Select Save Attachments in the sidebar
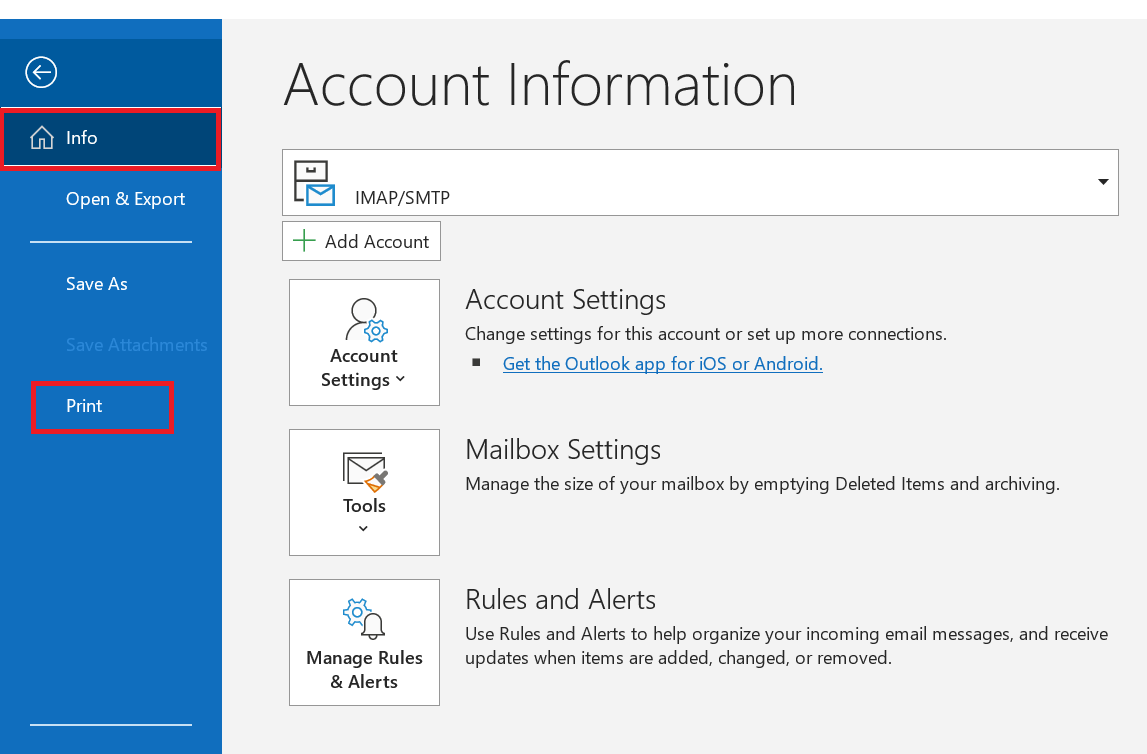Image resolution: width=1147 pixels, height=754 pixels. tap(136, 344)
